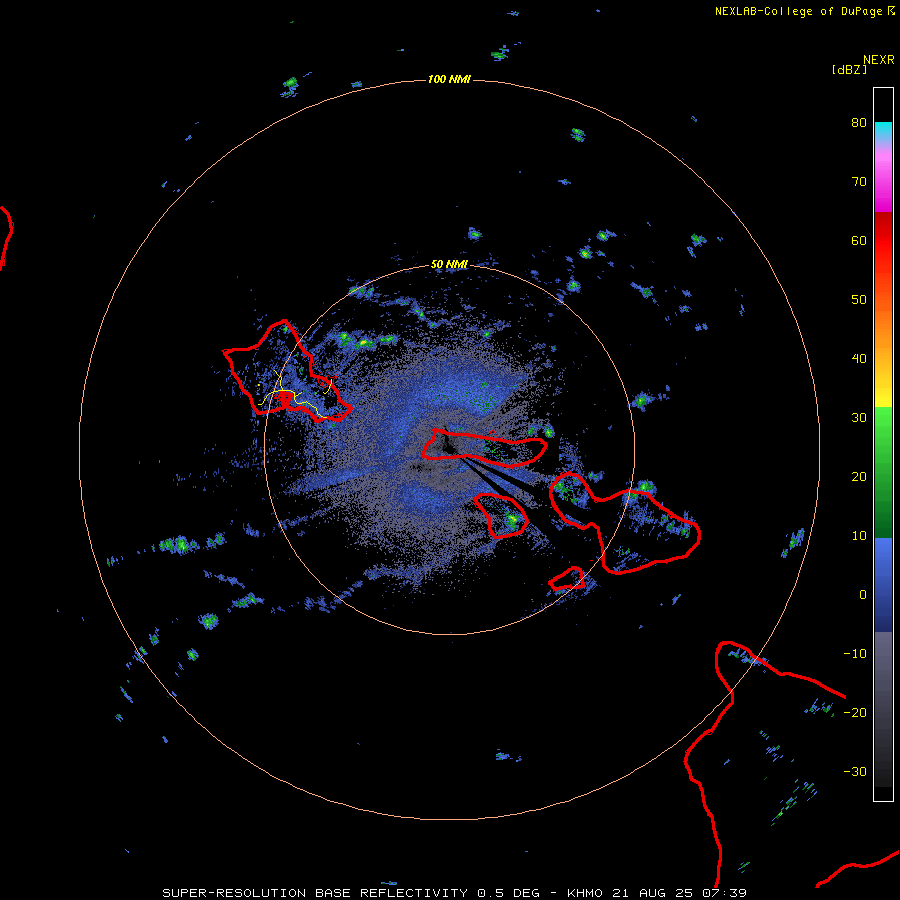Click the -30 value on the dBZ scale
This screenshot has height=900, width=900.
(855, 772)
